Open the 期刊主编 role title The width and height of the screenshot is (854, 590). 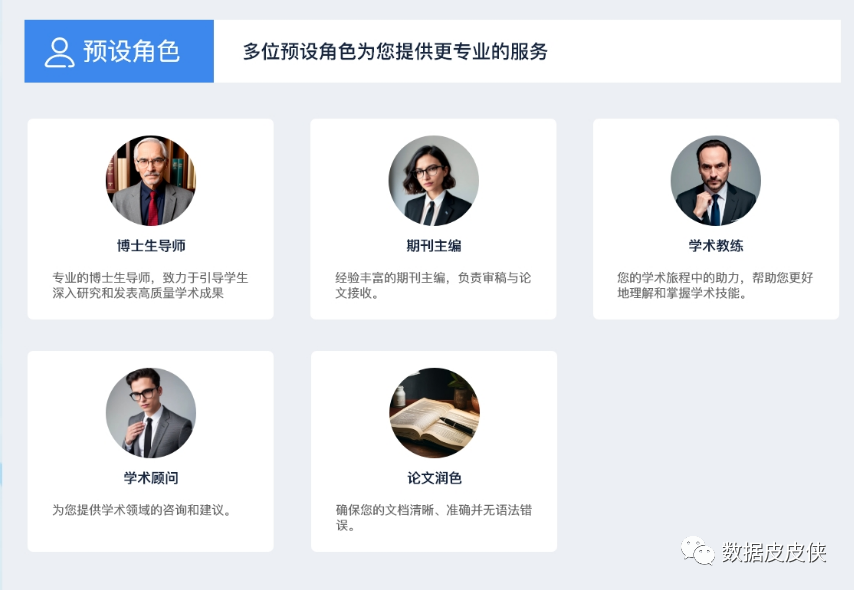[434, 246]
